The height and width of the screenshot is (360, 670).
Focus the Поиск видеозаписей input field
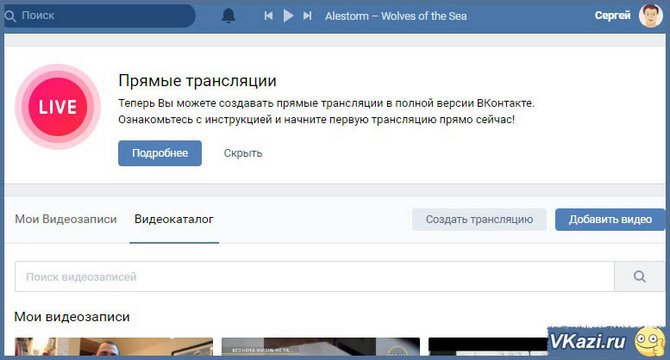pyautogui.click(x=314, y=277)
